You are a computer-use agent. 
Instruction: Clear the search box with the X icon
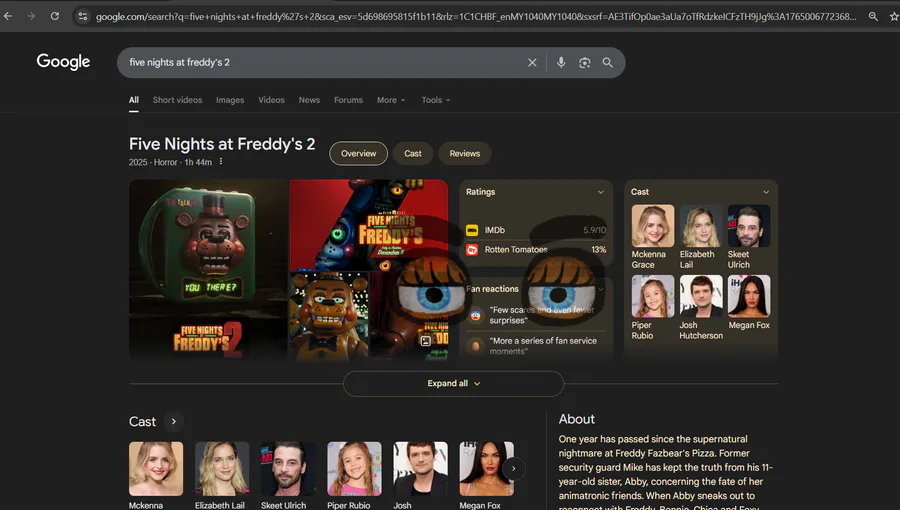click(532, 63)
